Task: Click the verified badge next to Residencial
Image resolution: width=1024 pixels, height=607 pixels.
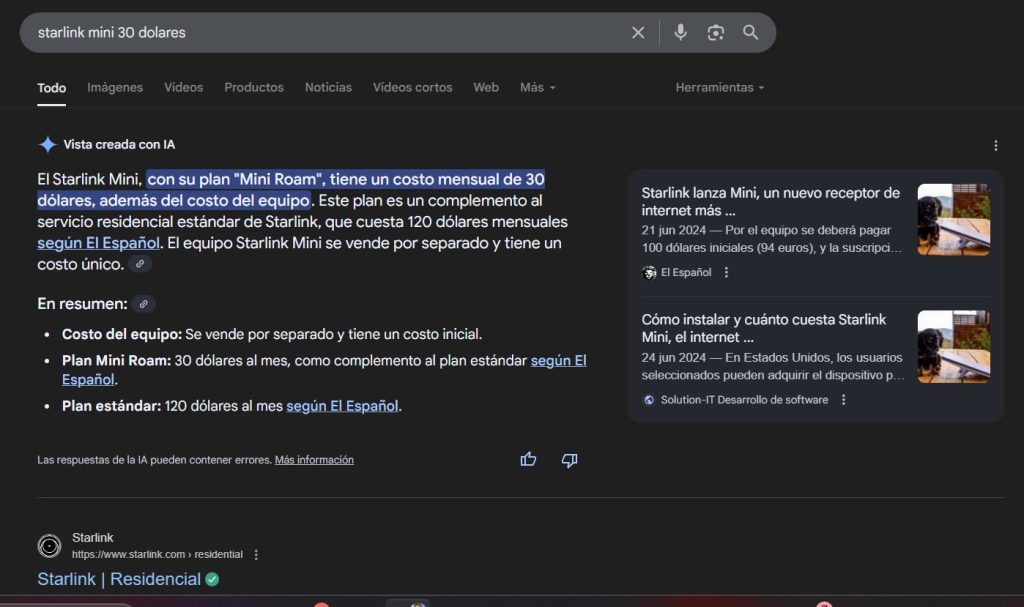Action: click(x=212, y=580)
